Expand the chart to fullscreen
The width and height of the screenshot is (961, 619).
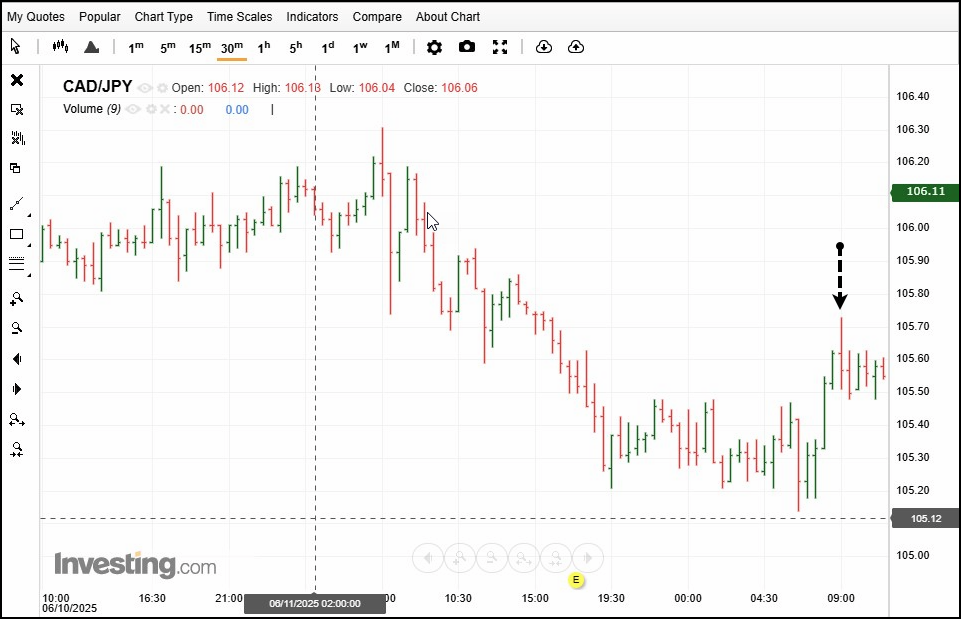(x=500, y=47)
